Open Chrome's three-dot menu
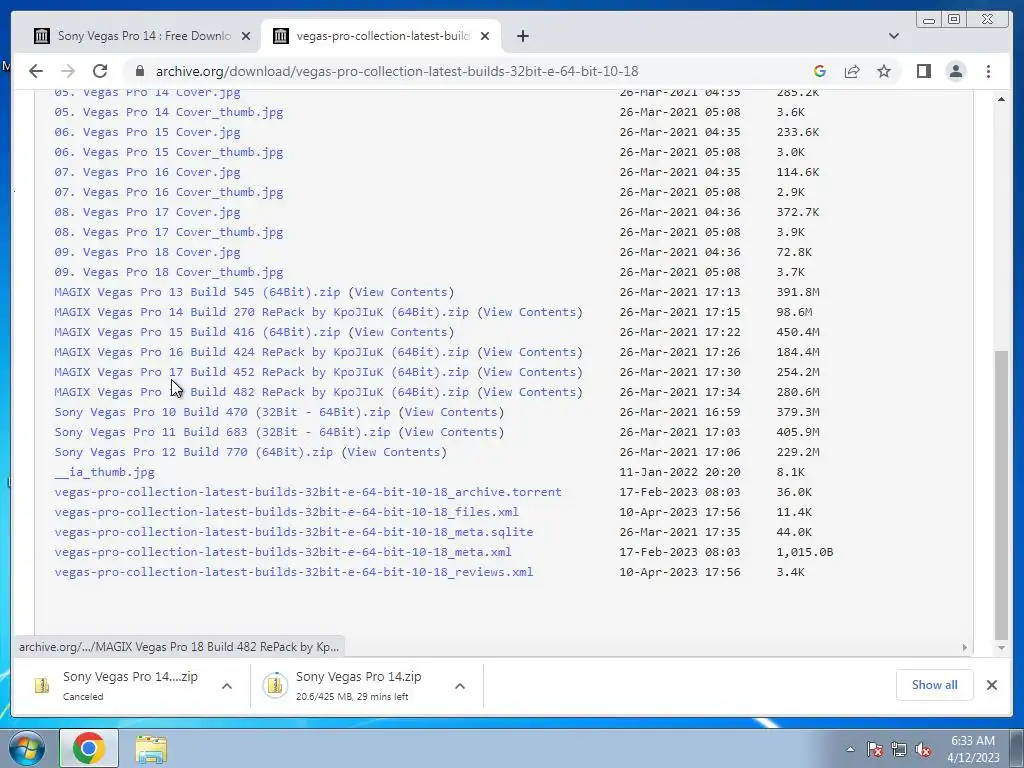 click(x=988, y=71)
